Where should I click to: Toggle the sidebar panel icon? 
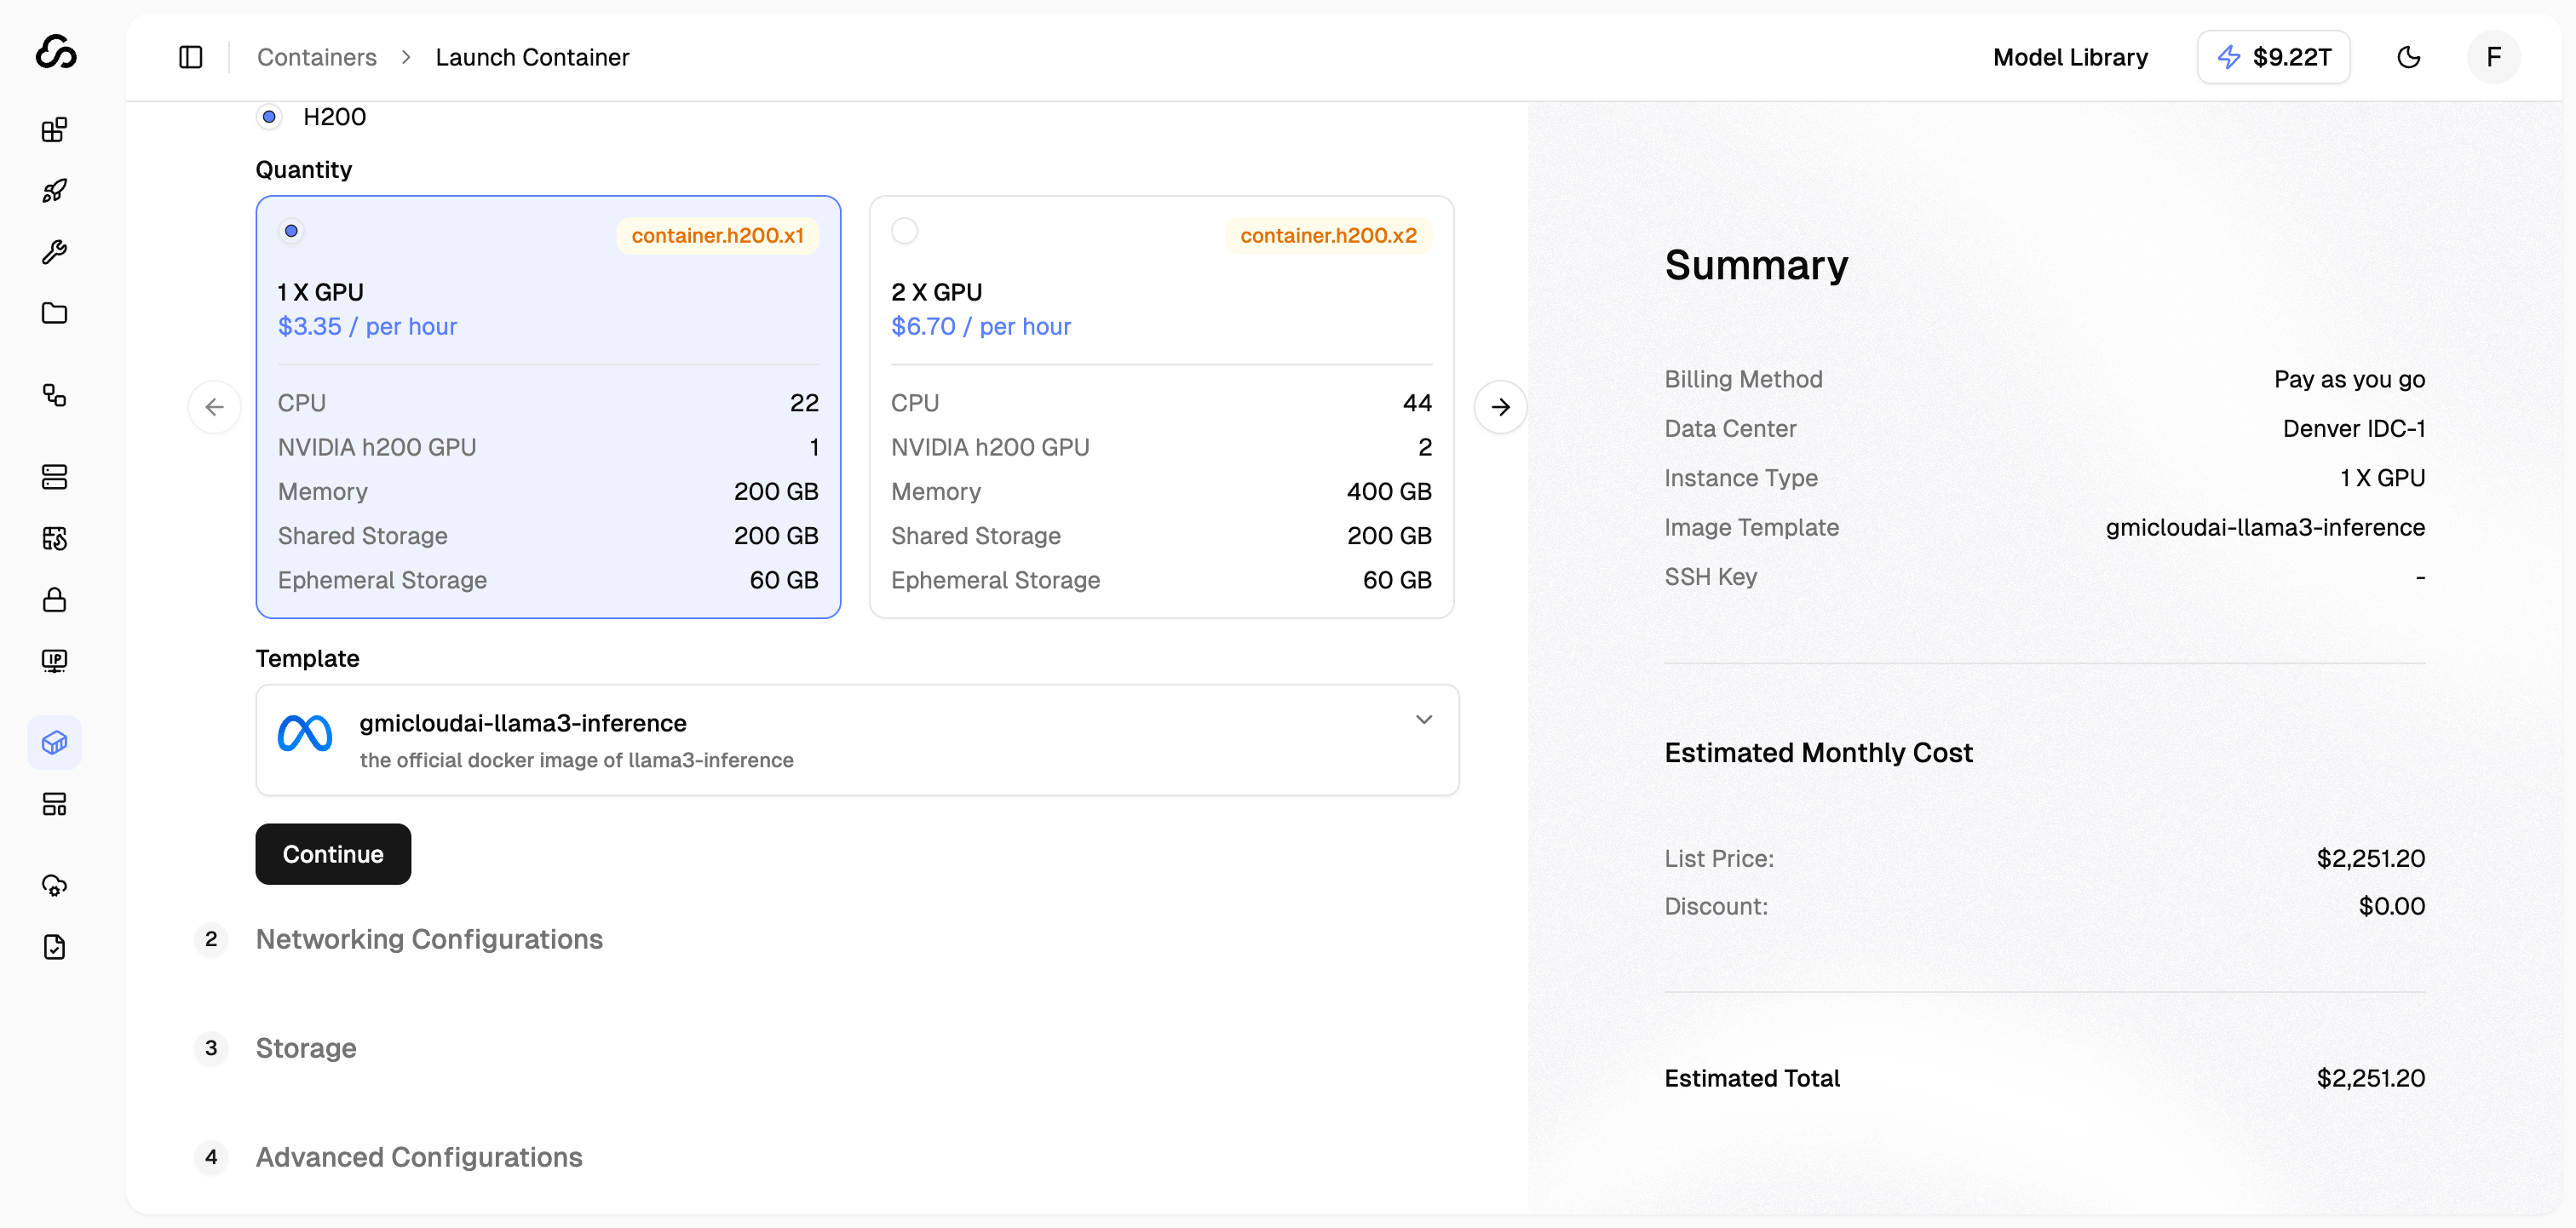point(190,57)
